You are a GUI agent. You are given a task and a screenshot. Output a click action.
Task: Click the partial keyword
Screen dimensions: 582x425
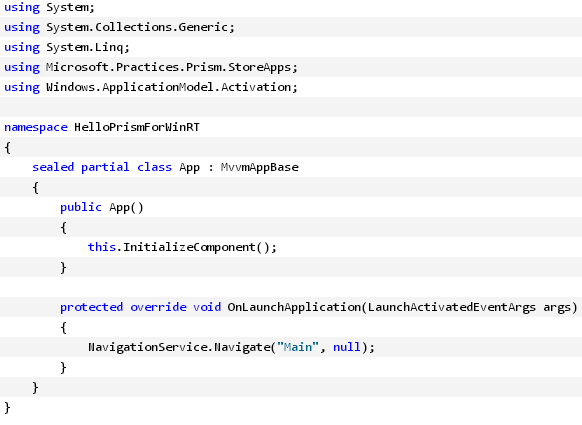click(105, 167)
